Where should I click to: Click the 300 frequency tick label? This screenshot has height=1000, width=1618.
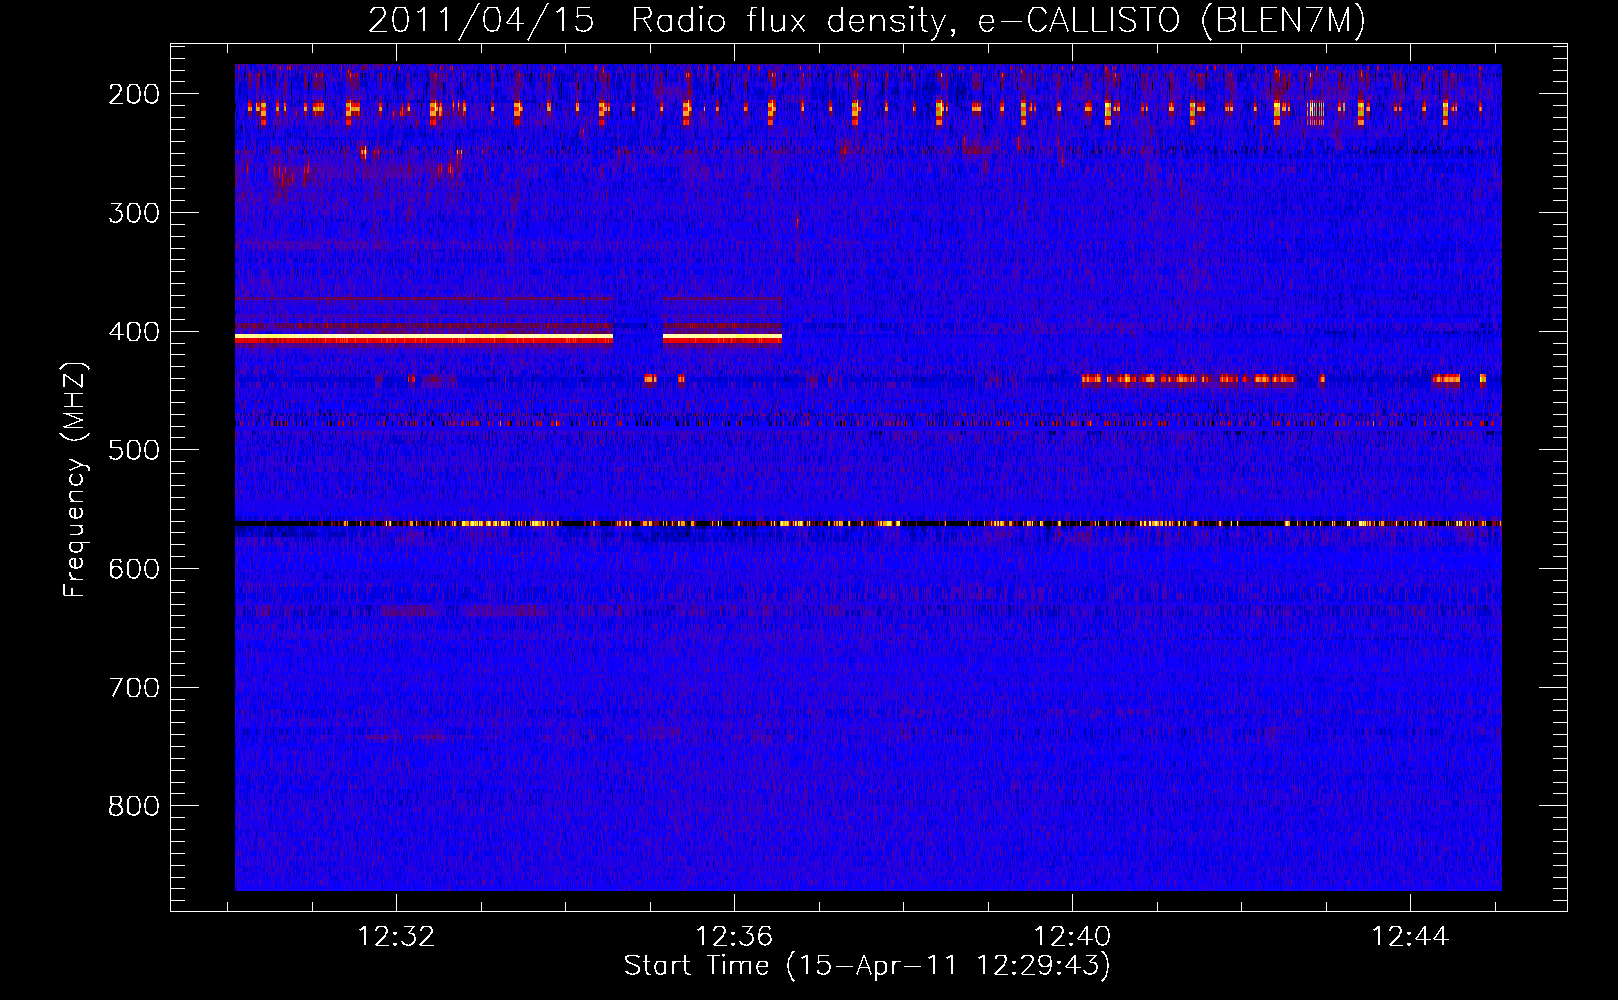[x=134, y=213]
